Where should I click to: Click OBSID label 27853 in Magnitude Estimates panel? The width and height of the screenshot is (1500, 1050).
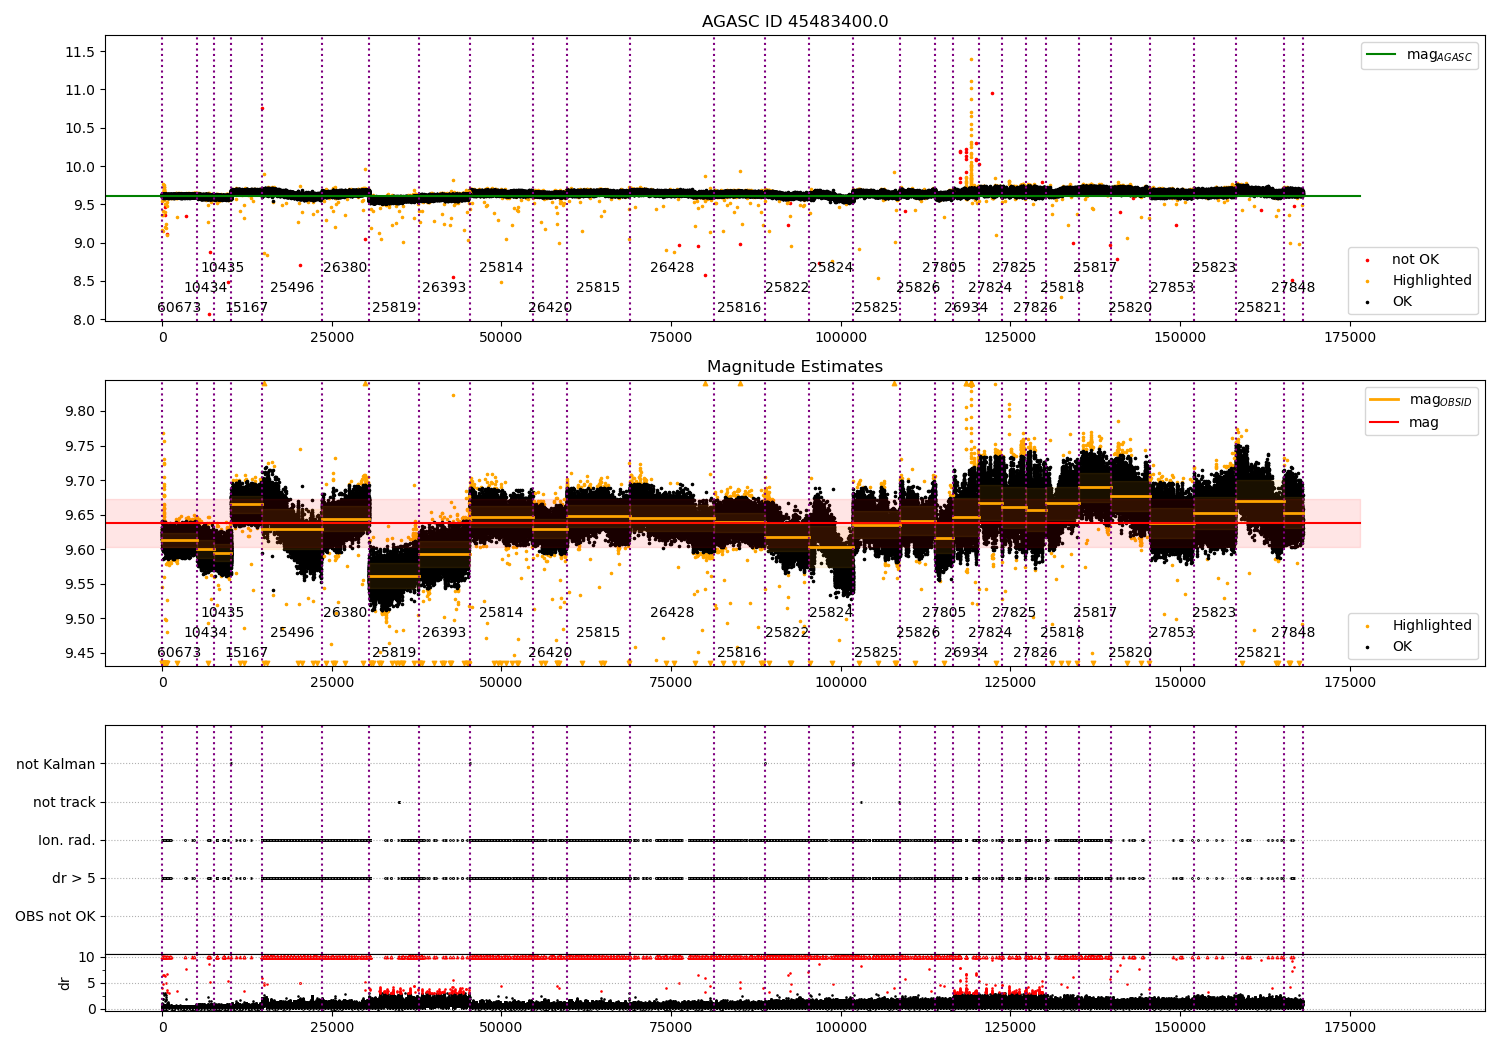pos(1172,633)
